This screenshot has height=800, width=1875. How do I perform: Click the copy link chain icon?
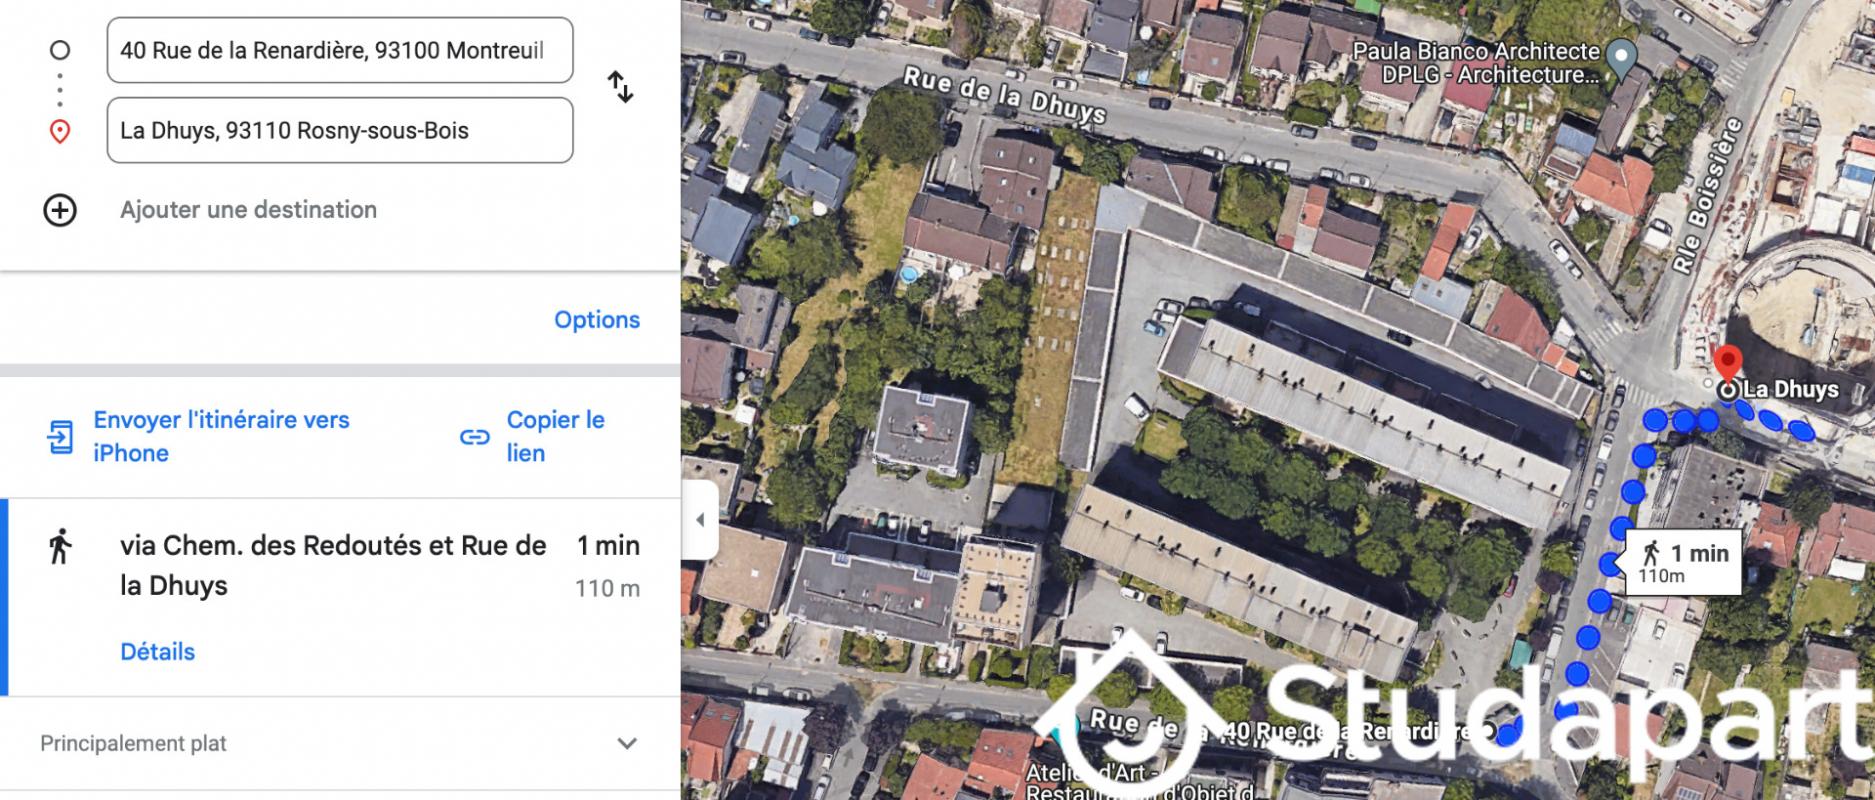tap(474, 437)
